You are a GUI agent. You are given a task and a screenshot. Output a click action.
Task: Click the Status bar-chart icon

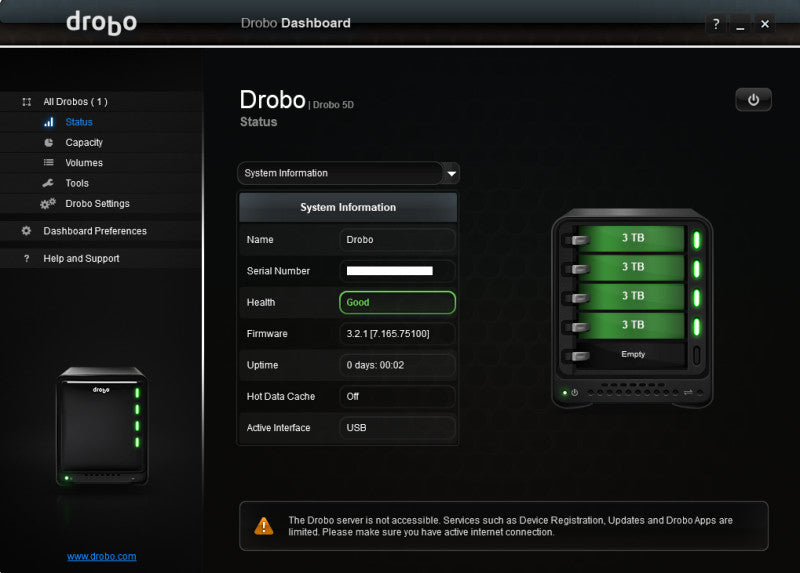click(x=48, y=122)
